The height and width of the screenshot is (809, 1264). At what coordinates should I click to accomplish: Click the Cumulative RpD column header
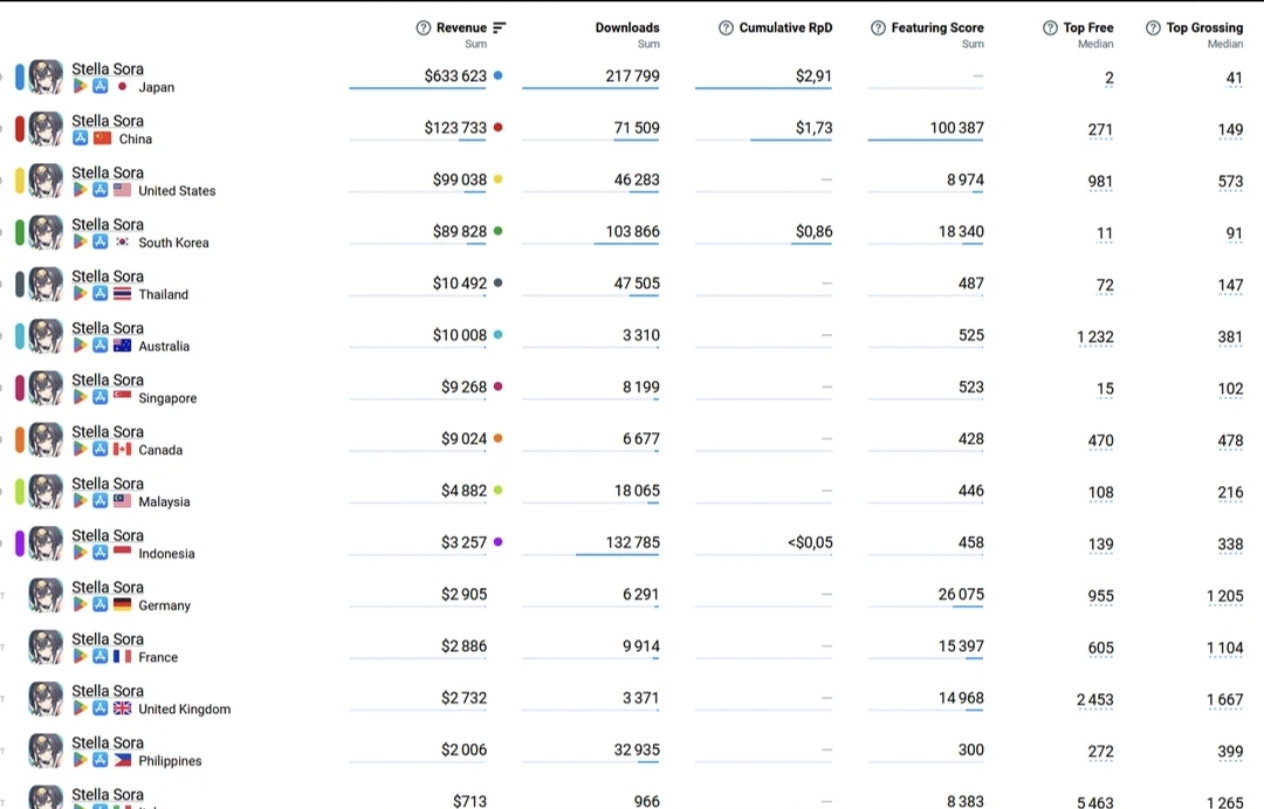coord(785,28)
